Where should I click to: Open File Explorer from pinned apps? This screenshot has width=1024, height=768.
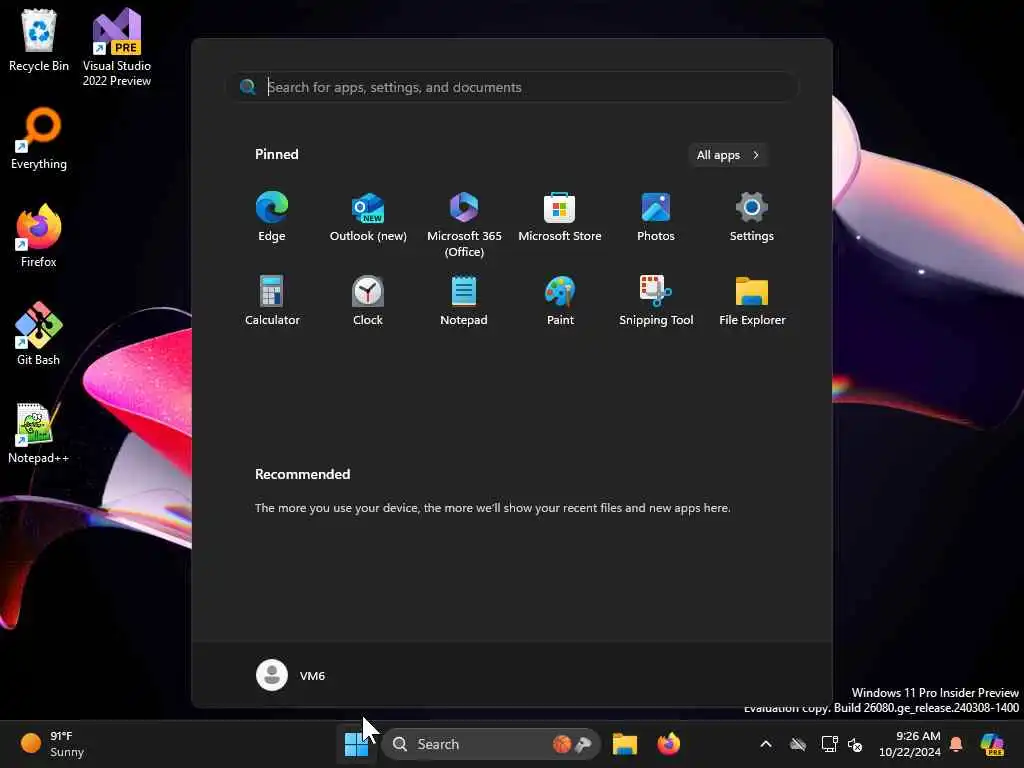tap(752, 301)
